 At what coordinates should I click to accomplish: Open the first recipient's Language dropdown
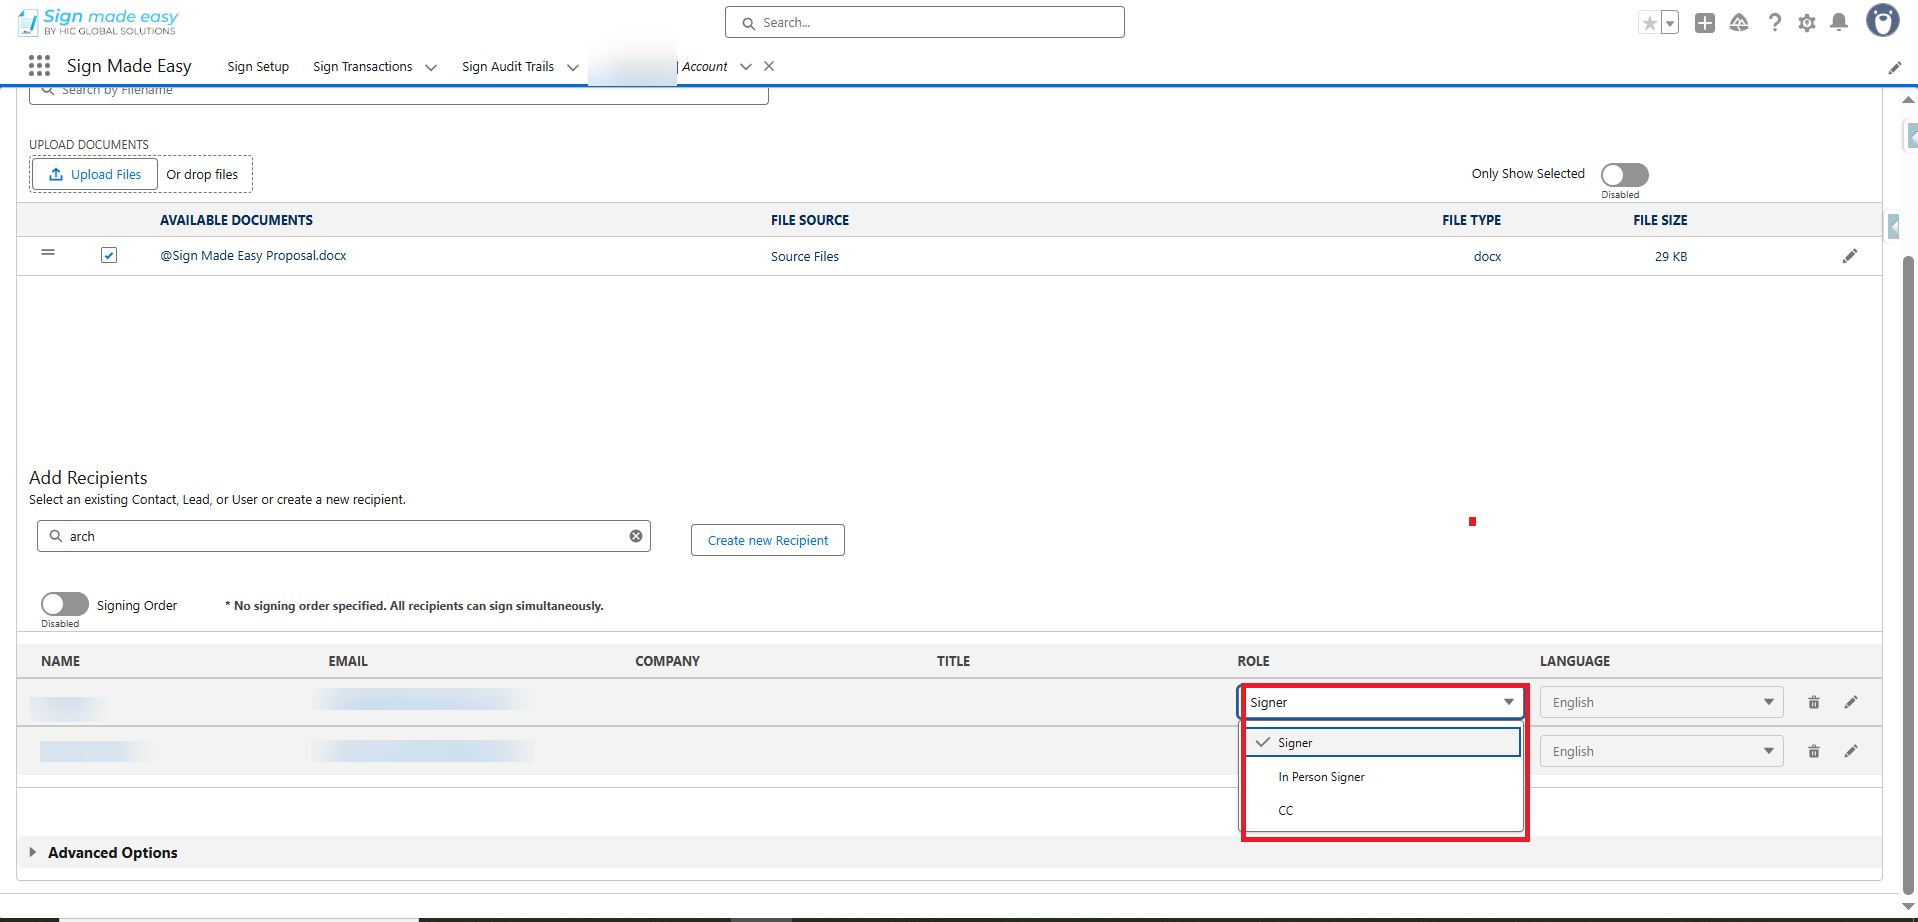click(1662, 702)
